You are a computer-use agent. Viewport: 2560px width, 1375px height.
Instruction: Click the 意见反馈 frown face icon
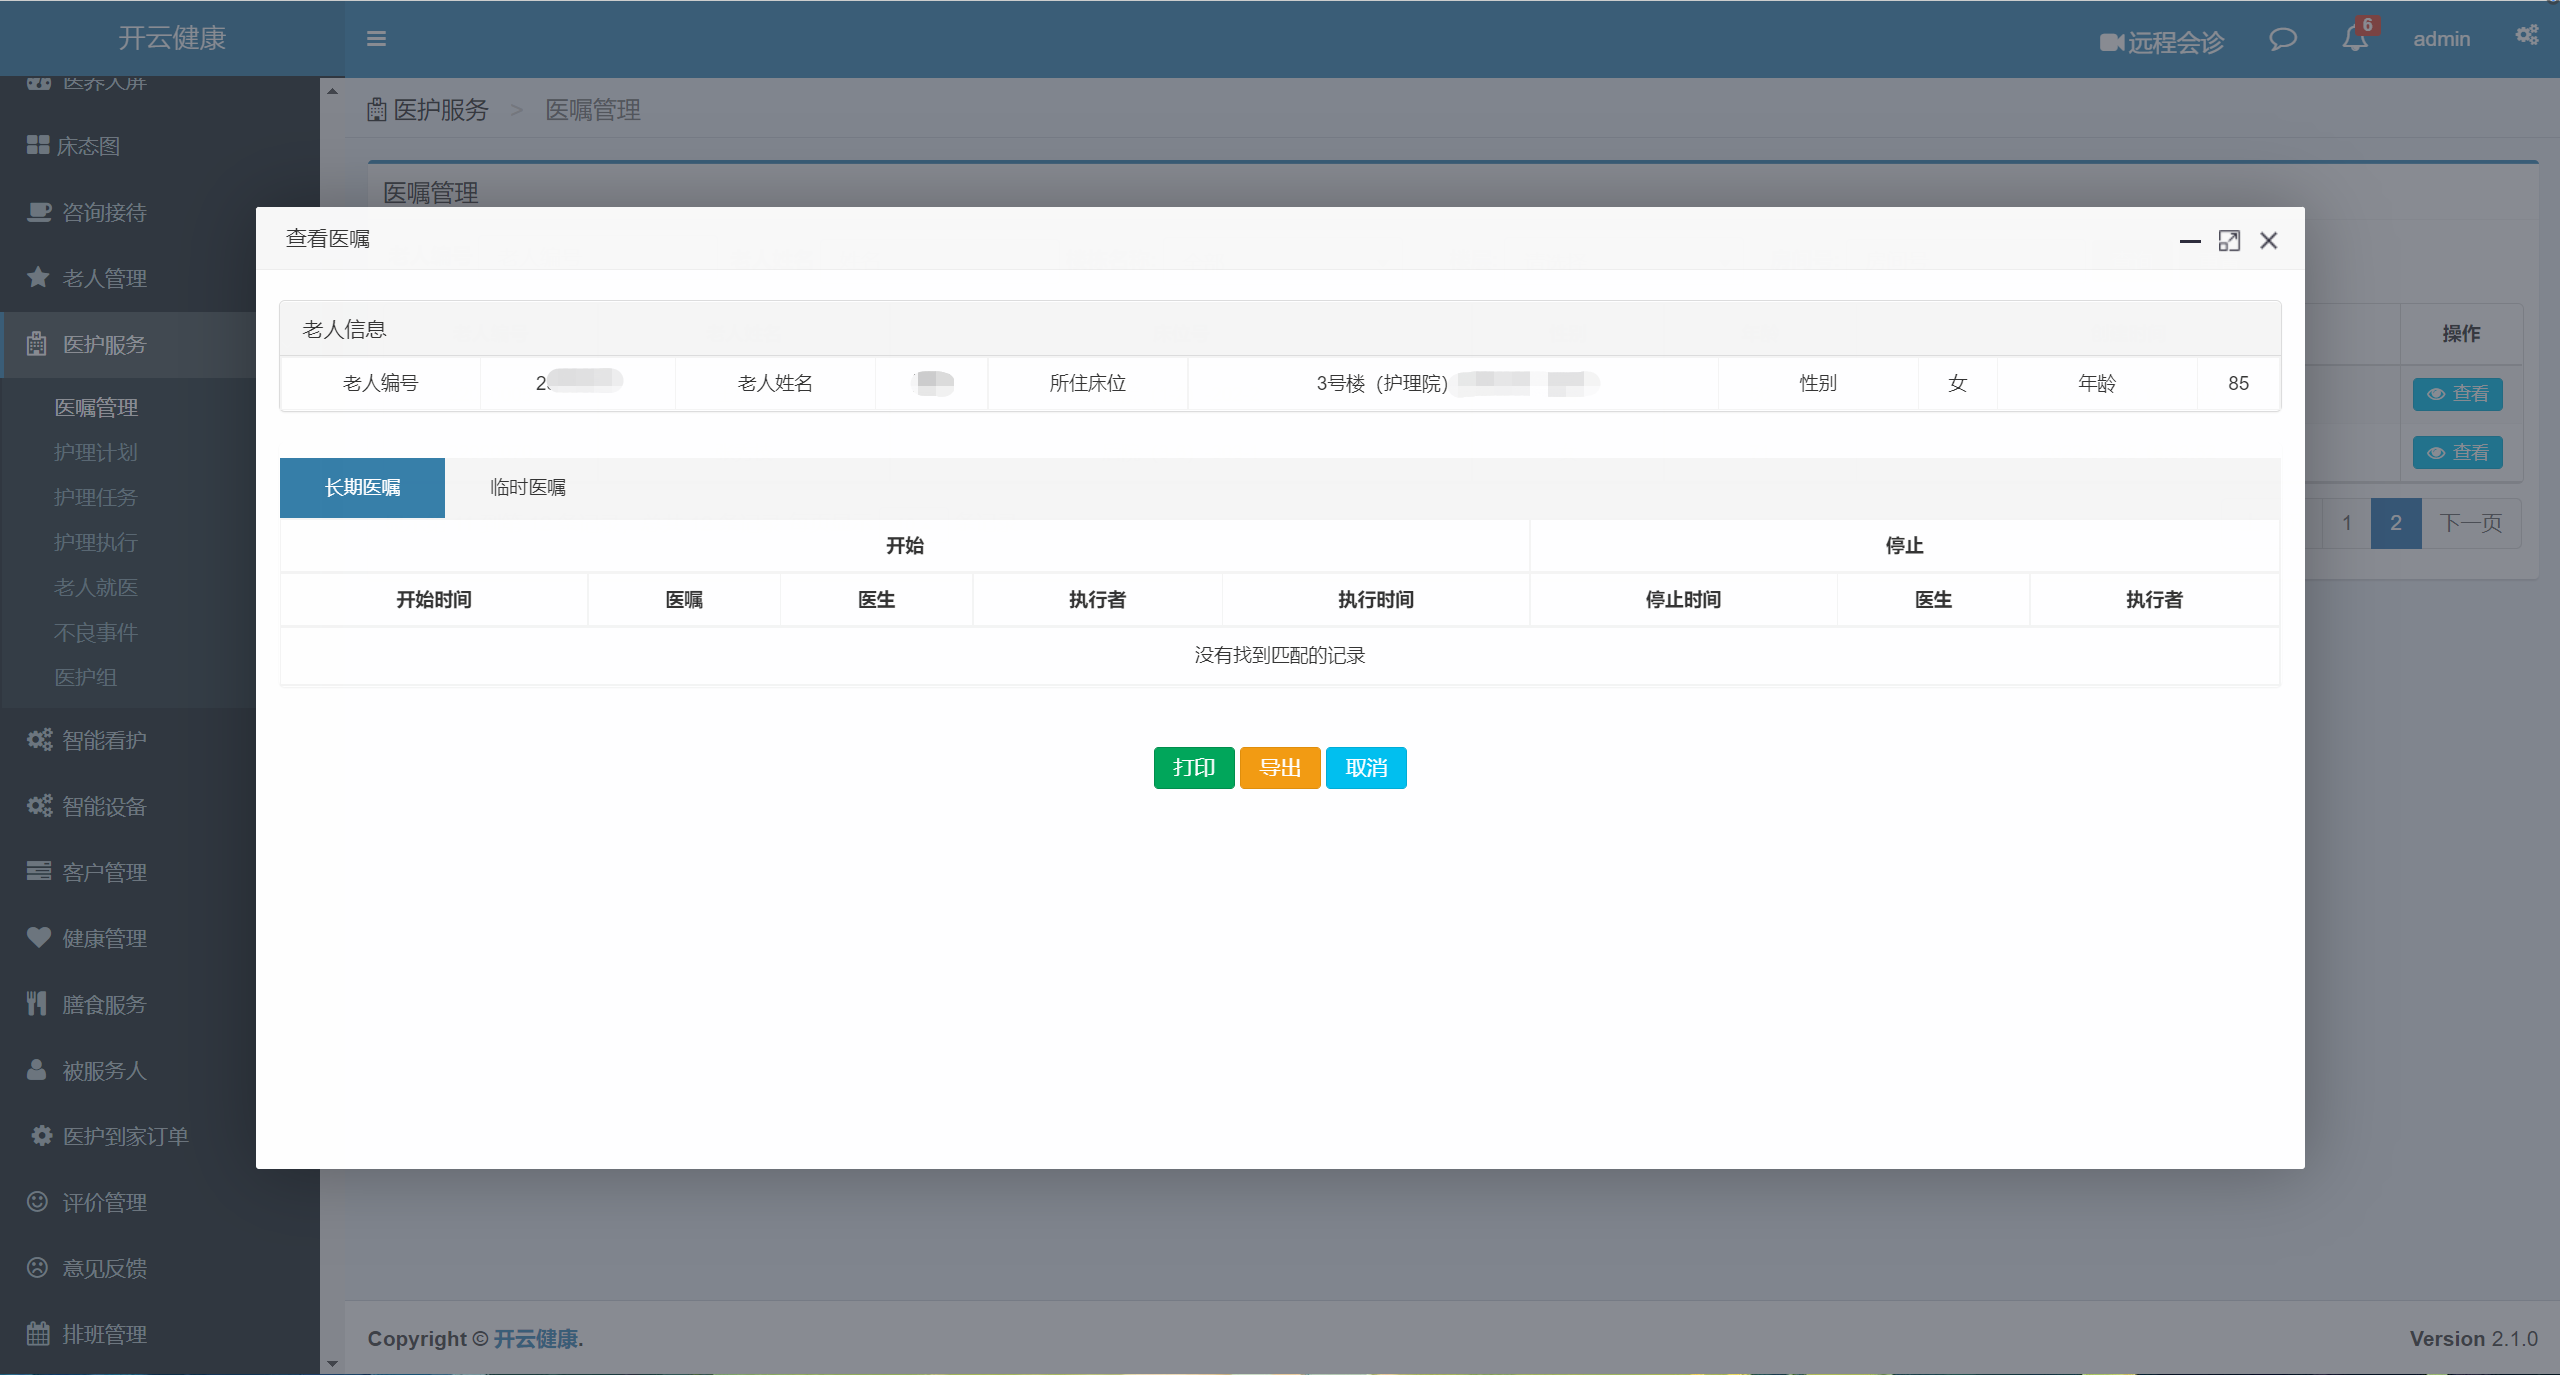tap(37, 1268)
